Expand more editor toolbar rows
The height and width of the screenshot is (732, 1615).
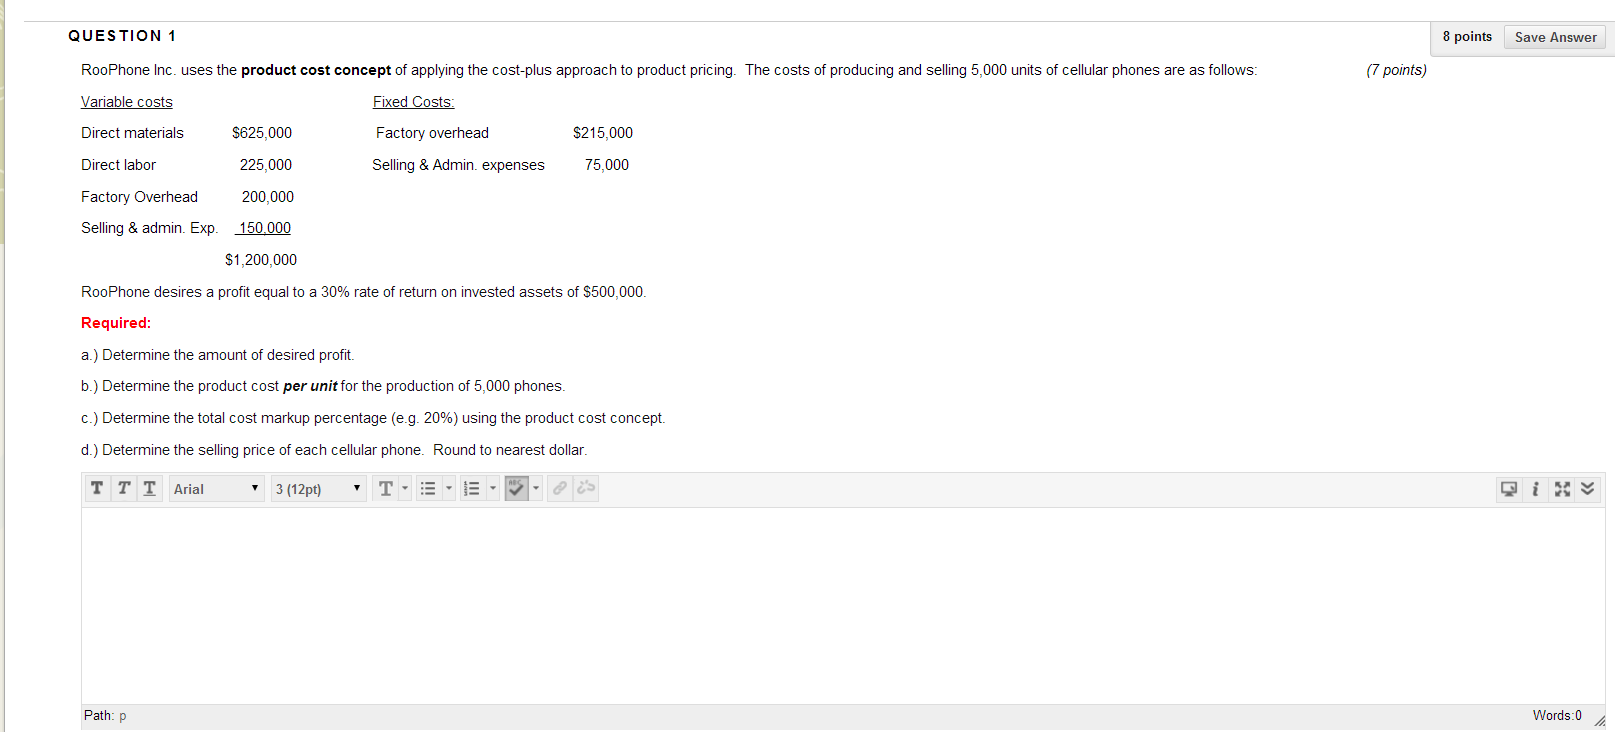tap(1587, 488)
